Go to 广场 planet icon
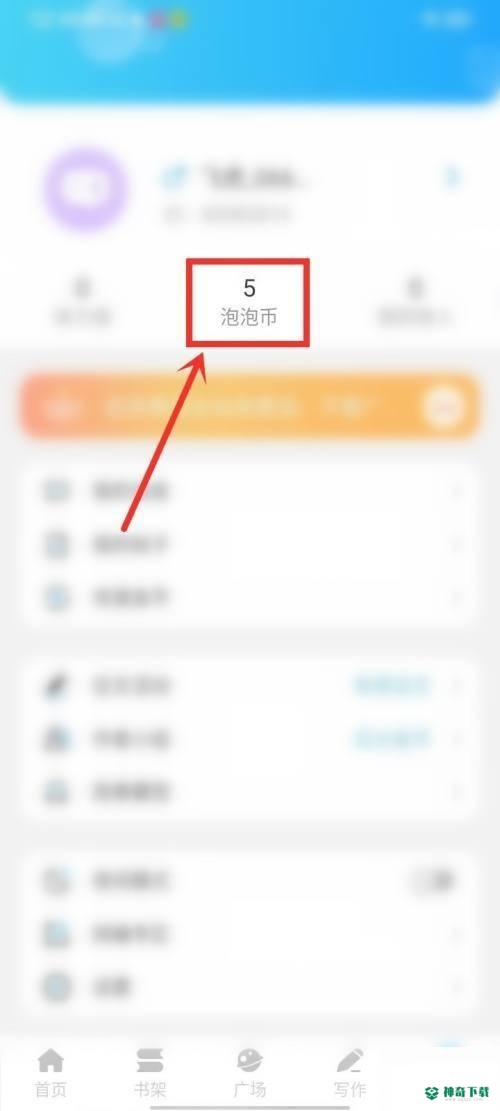The image size is (500, 1111). tap(249, 1061)
